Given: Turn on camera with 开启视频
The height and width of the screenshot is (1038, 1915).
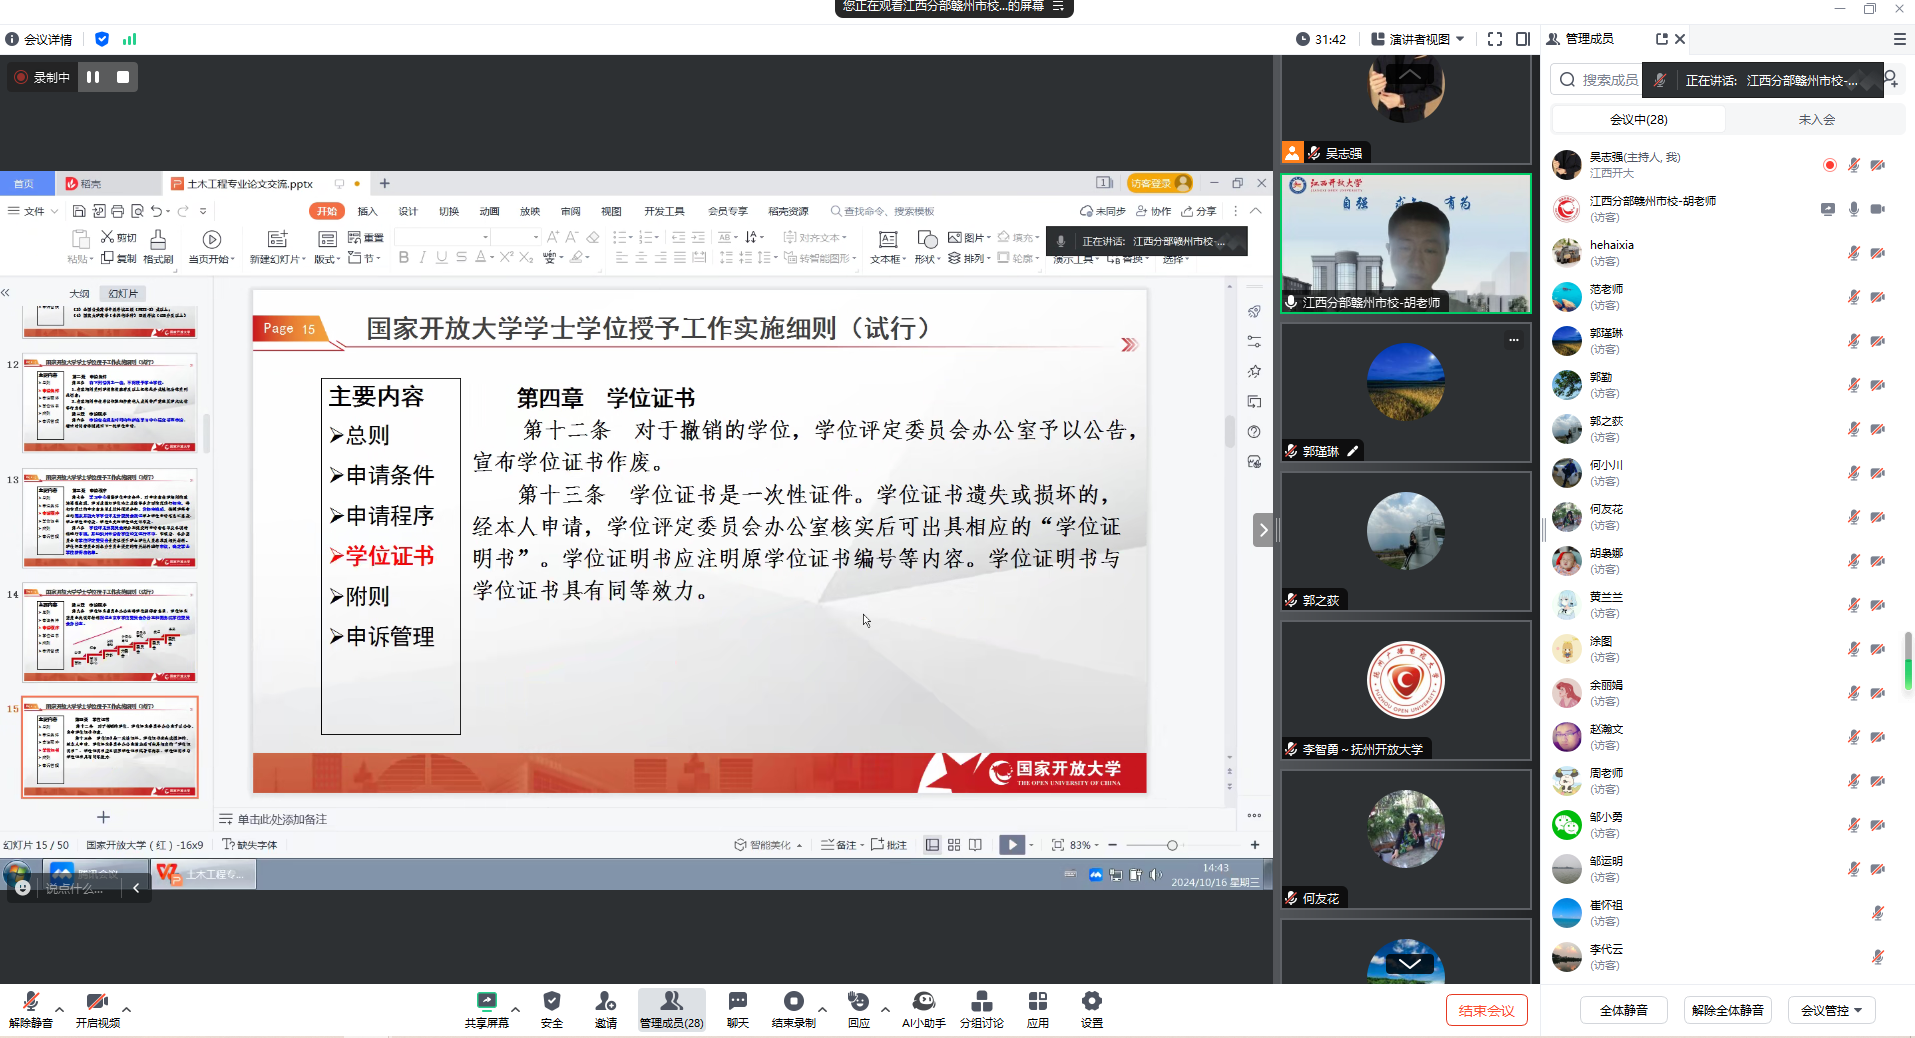Looking at the screenshot, I should (97, 1008).
